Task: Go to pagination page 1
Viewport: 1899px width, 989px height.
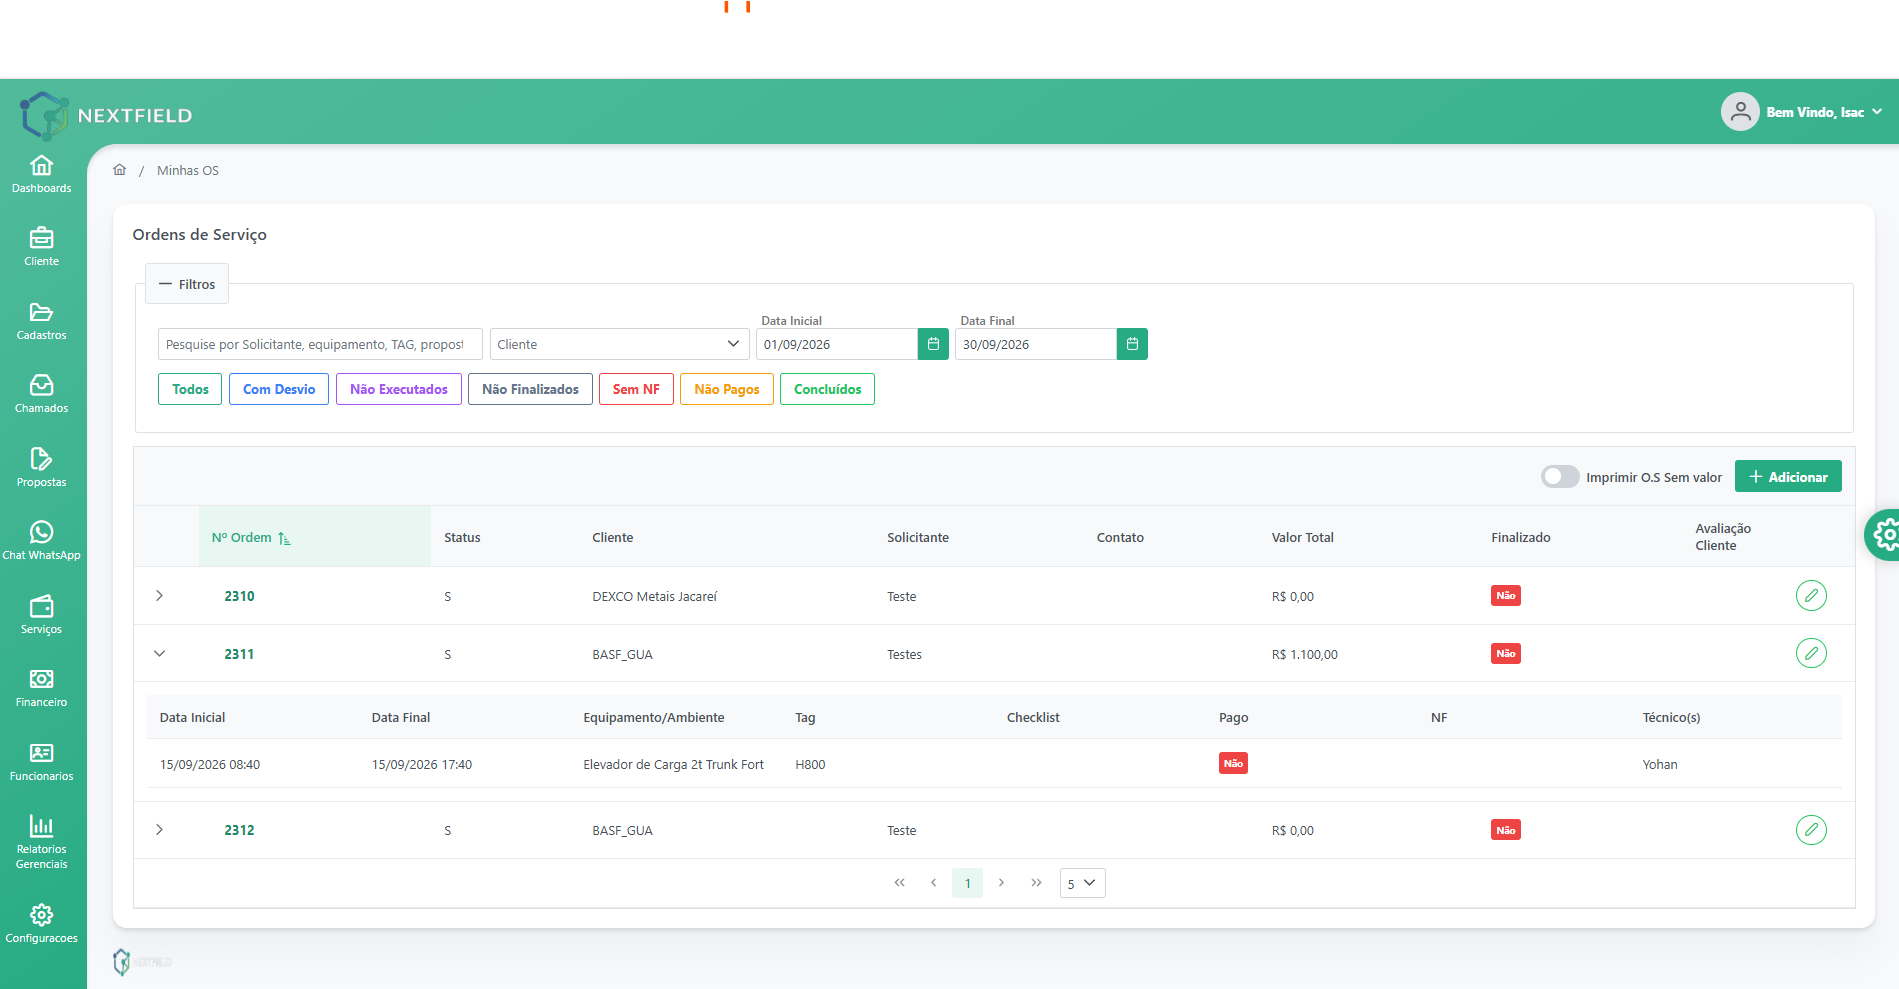Action: tap(967, 883)
